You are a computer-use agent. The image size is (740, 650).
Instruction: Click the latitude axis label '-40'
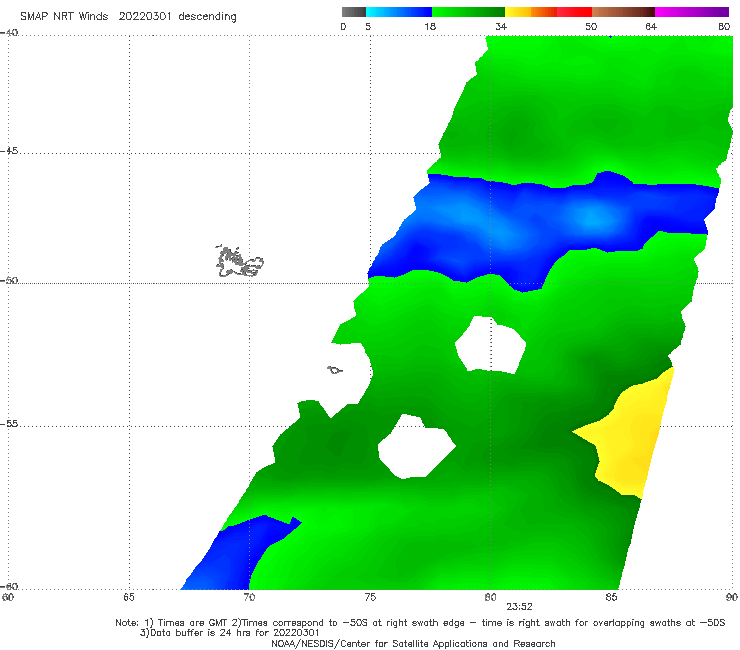click(x=9, y=33)
